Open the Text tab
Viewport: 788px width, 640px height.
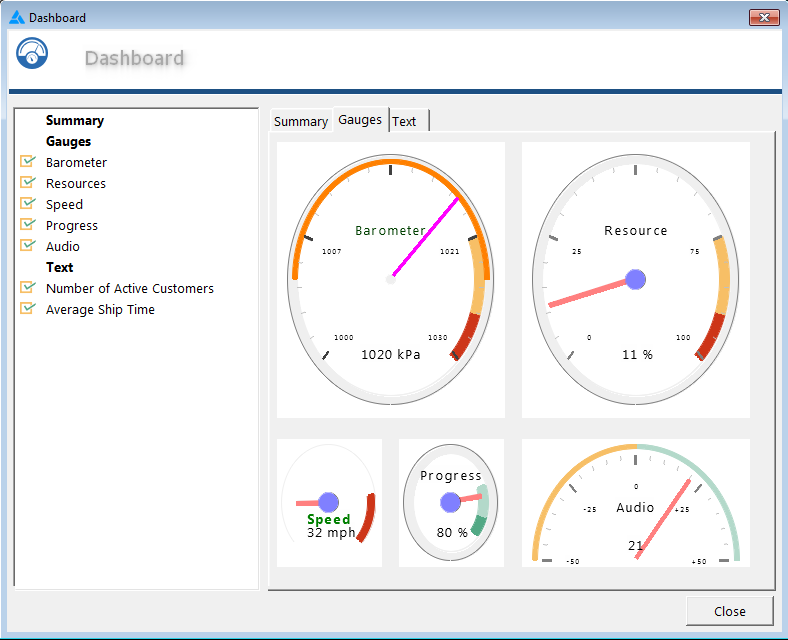tap(405, 121)
